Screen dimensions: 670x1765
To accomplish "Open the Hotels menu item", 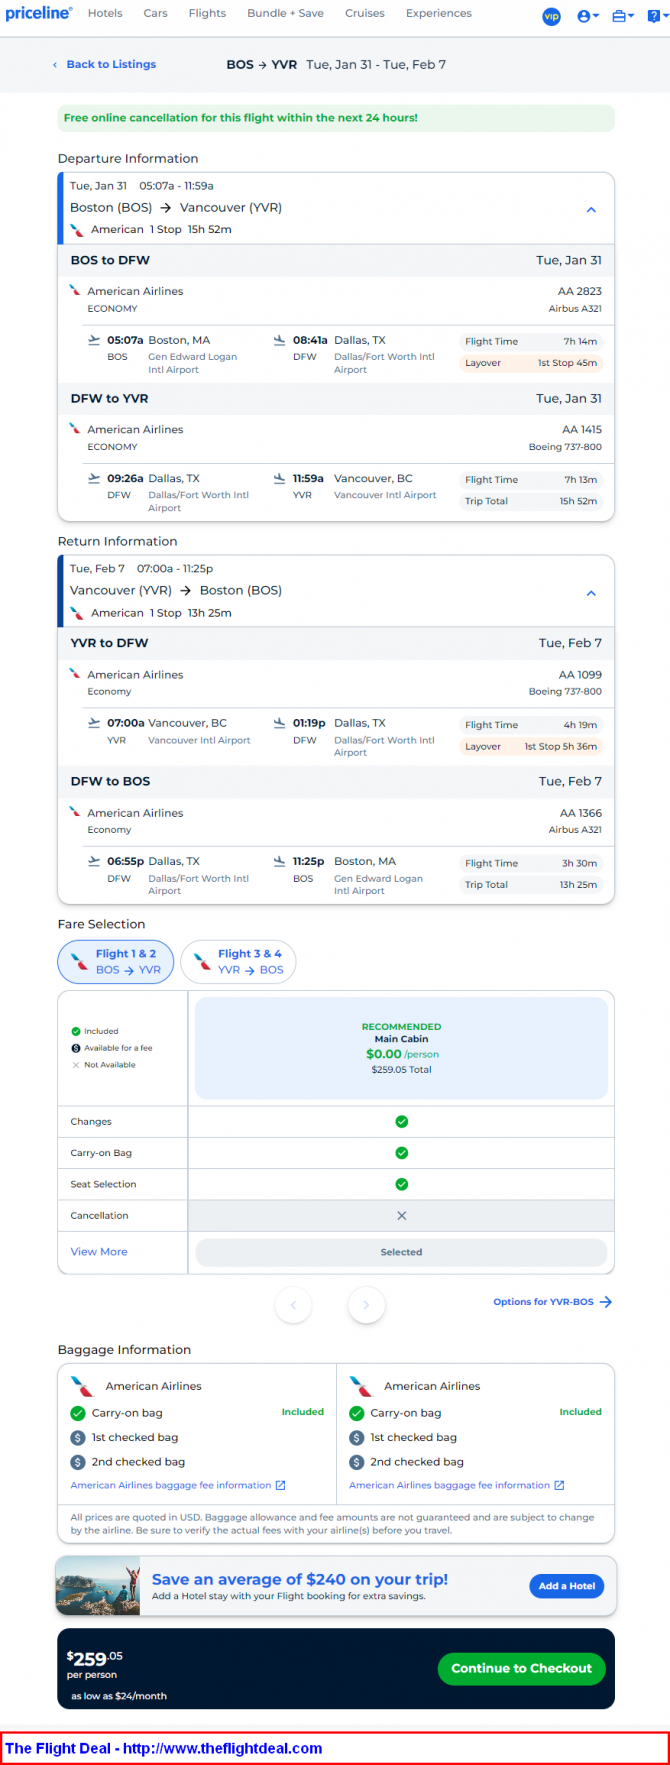I will [x=105, y=13].
